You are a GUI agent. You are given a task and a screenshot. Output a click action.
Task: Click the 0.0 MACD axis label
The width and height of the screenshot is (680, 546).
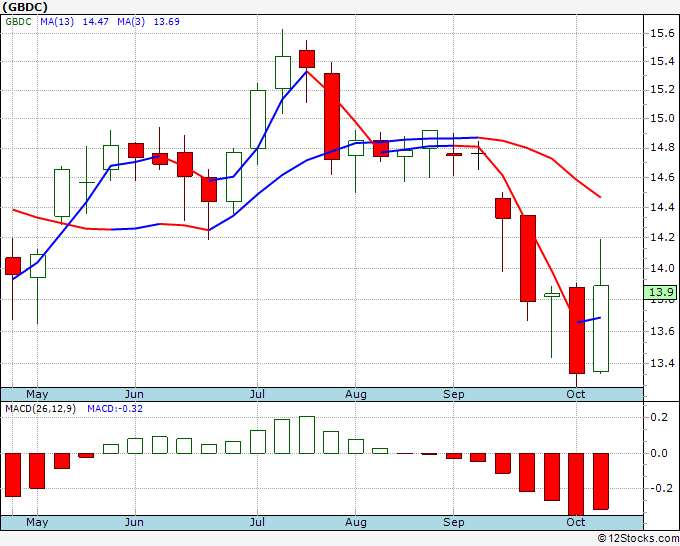coord(659,453)
